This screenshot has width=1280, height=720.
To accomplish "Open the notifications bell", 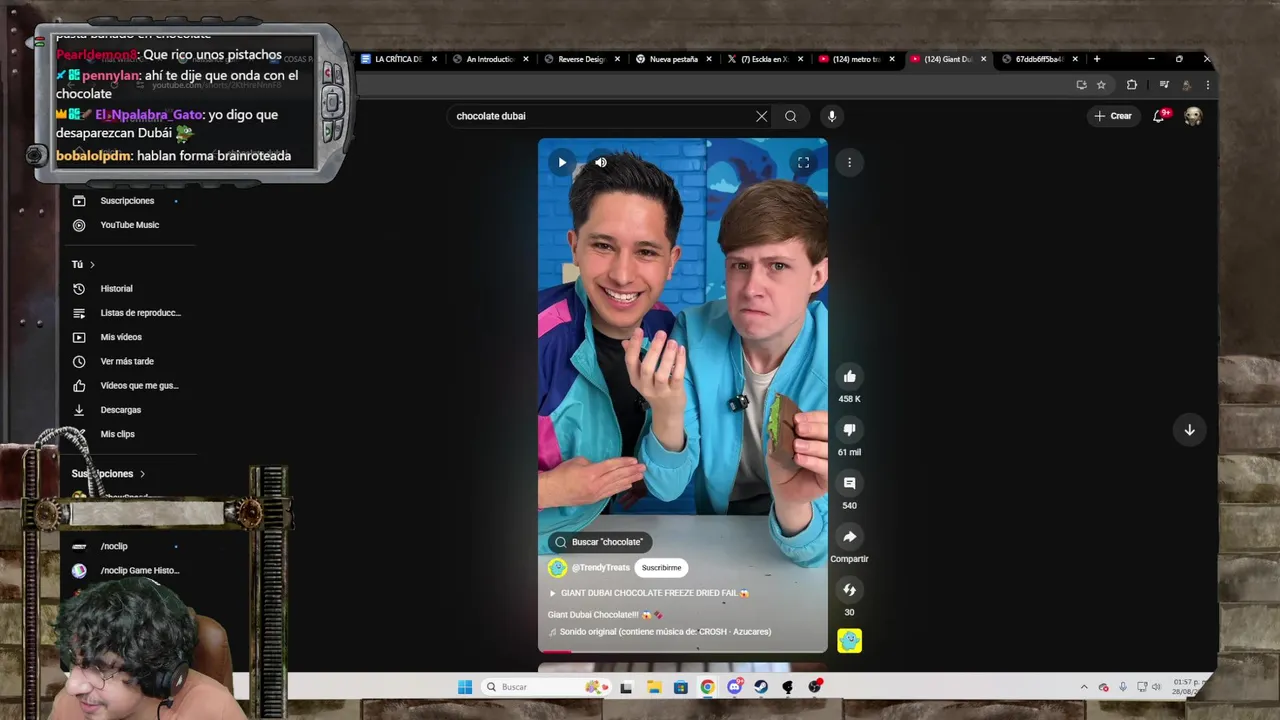I will 1159,116.
